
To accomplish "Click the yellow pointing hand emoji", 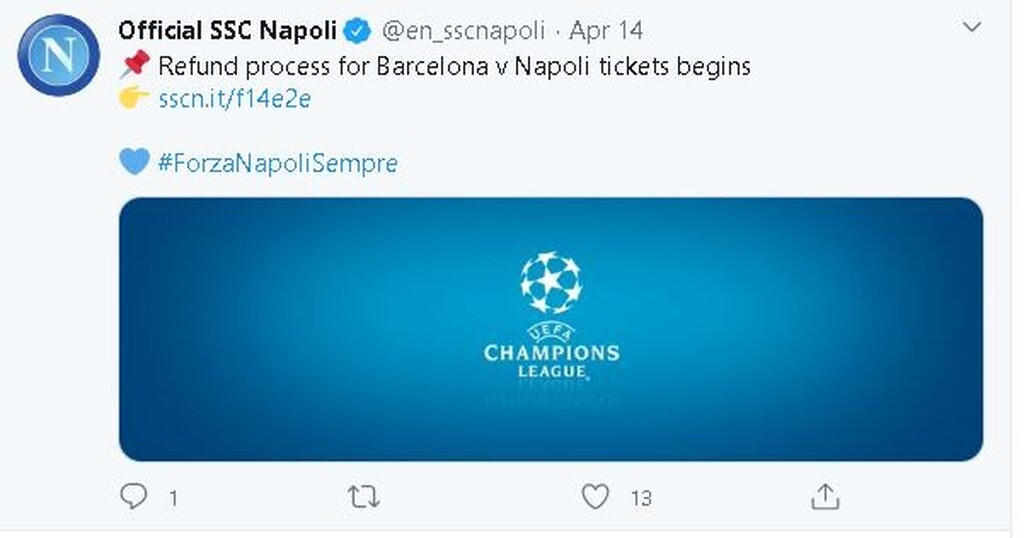I will pos(134,99).
